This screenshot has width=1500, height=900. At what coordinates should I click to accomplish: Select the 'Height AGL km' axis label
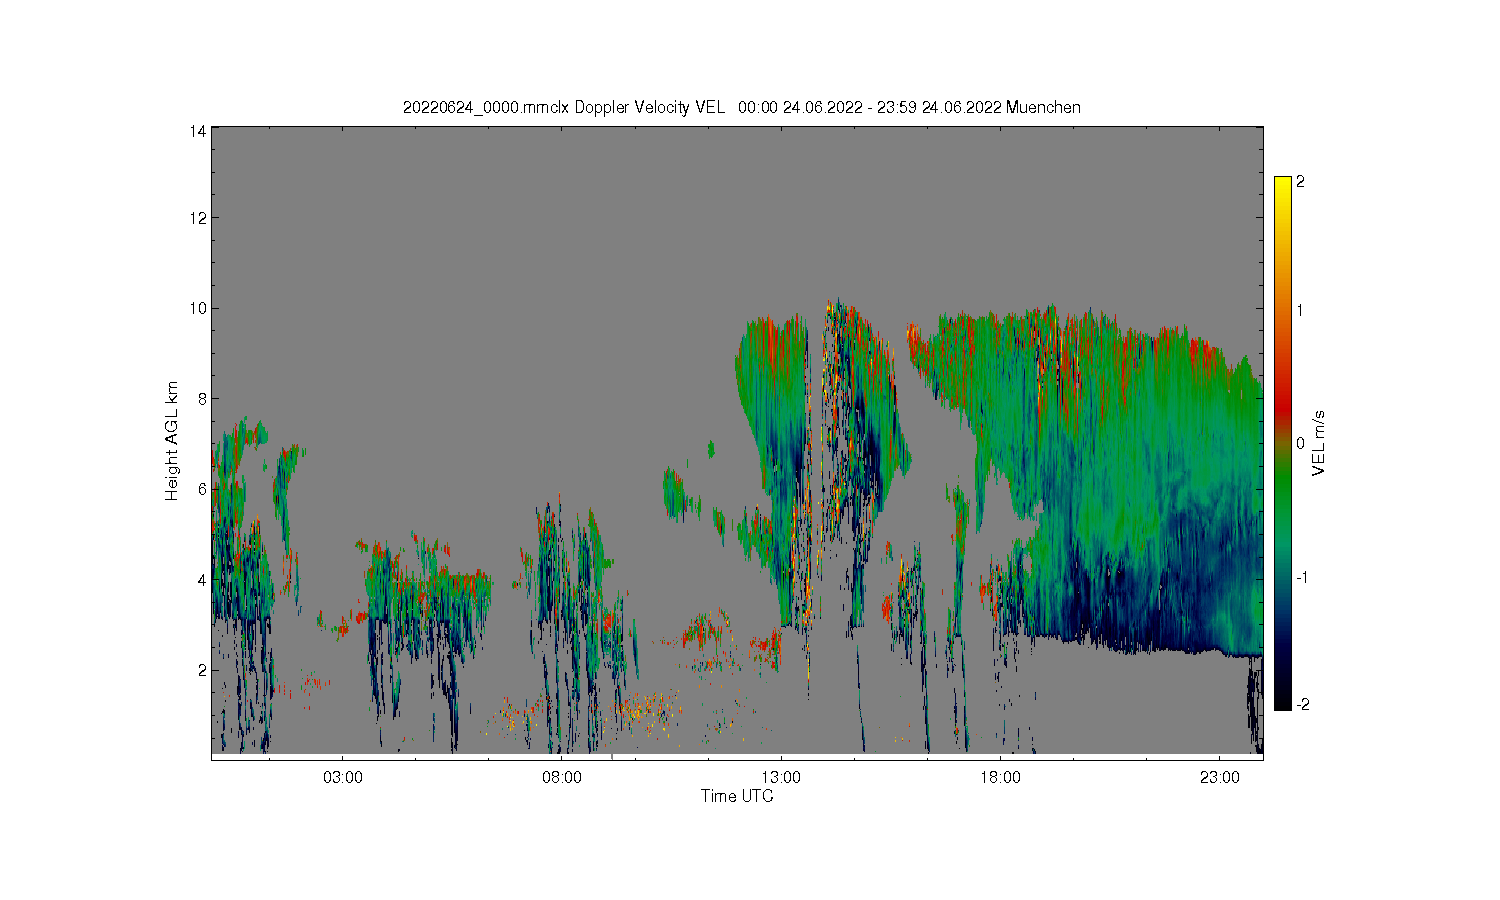(x=172, y=441)
